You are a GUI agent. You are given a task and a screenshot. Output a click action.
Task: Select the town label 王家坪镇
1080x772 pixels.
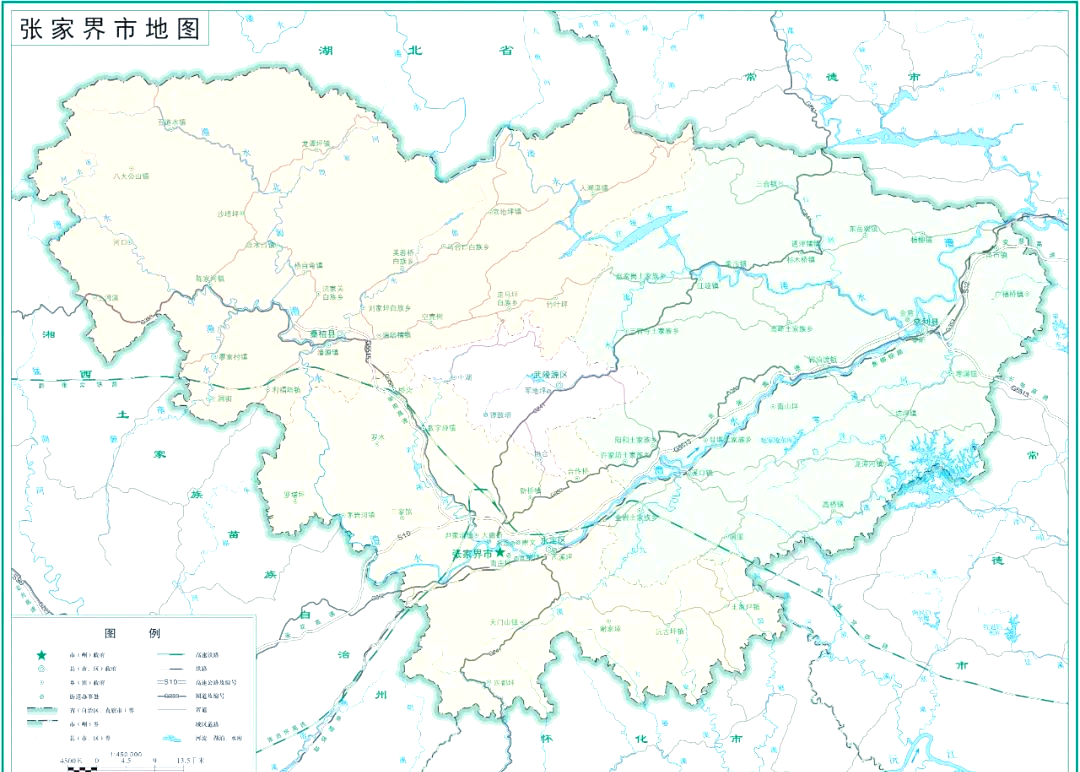coord(745,607)
